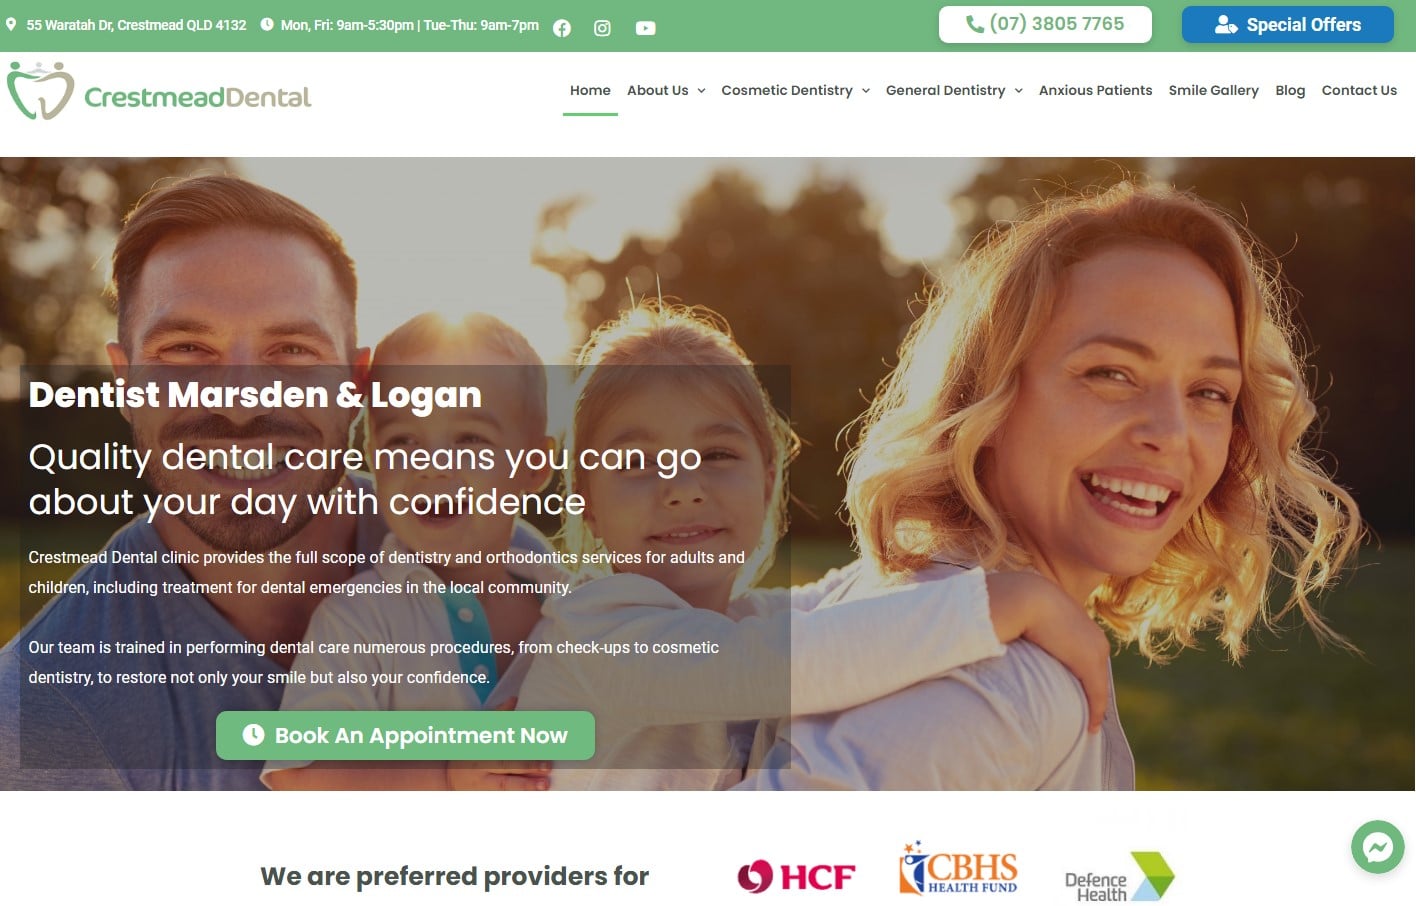Open the Contact Us link

1359,90
